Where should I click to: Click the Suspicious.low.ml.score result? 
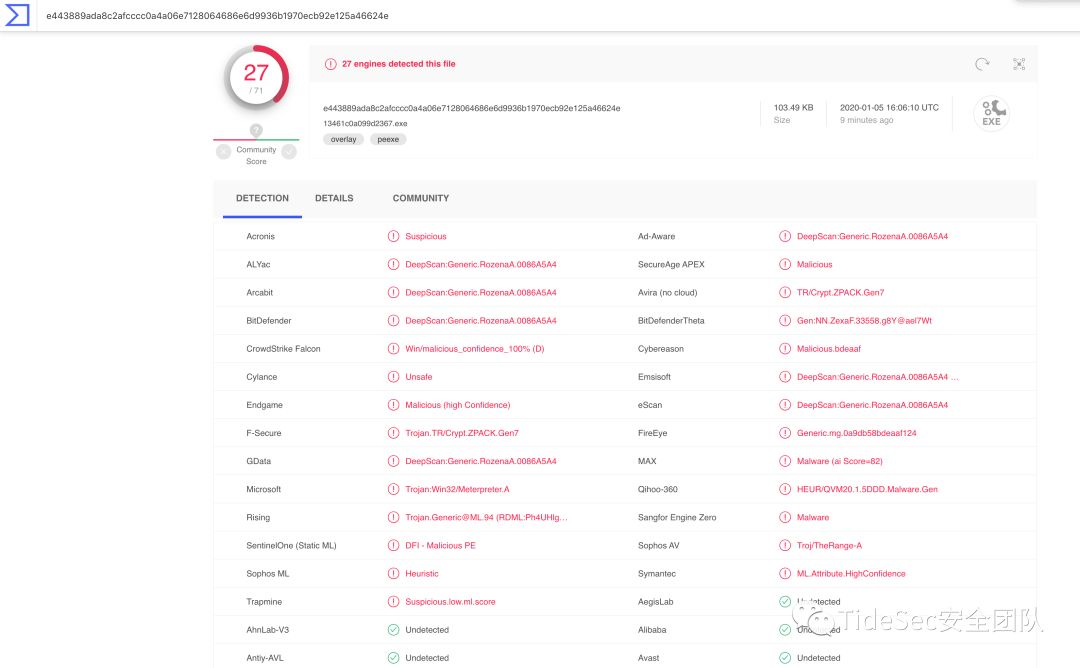(x=450, y=602)
